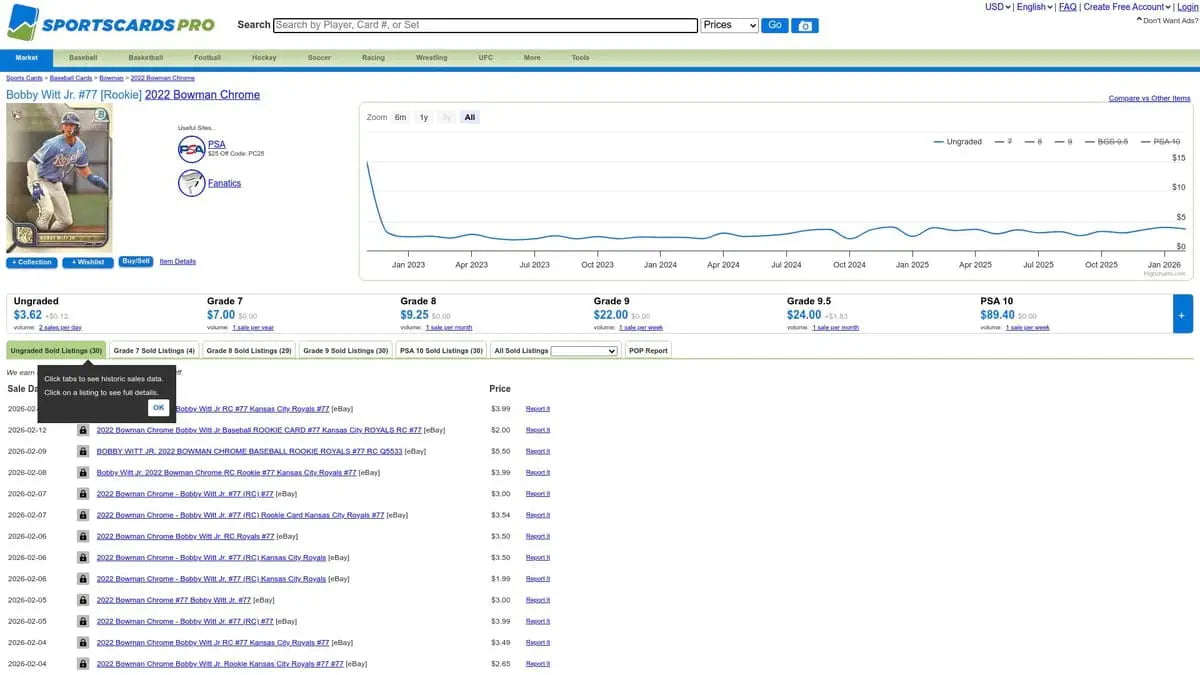Click lock icon beside the $2.65 listing
The height and width of the screenshot is (675, 1200).
tap(83, 664)
